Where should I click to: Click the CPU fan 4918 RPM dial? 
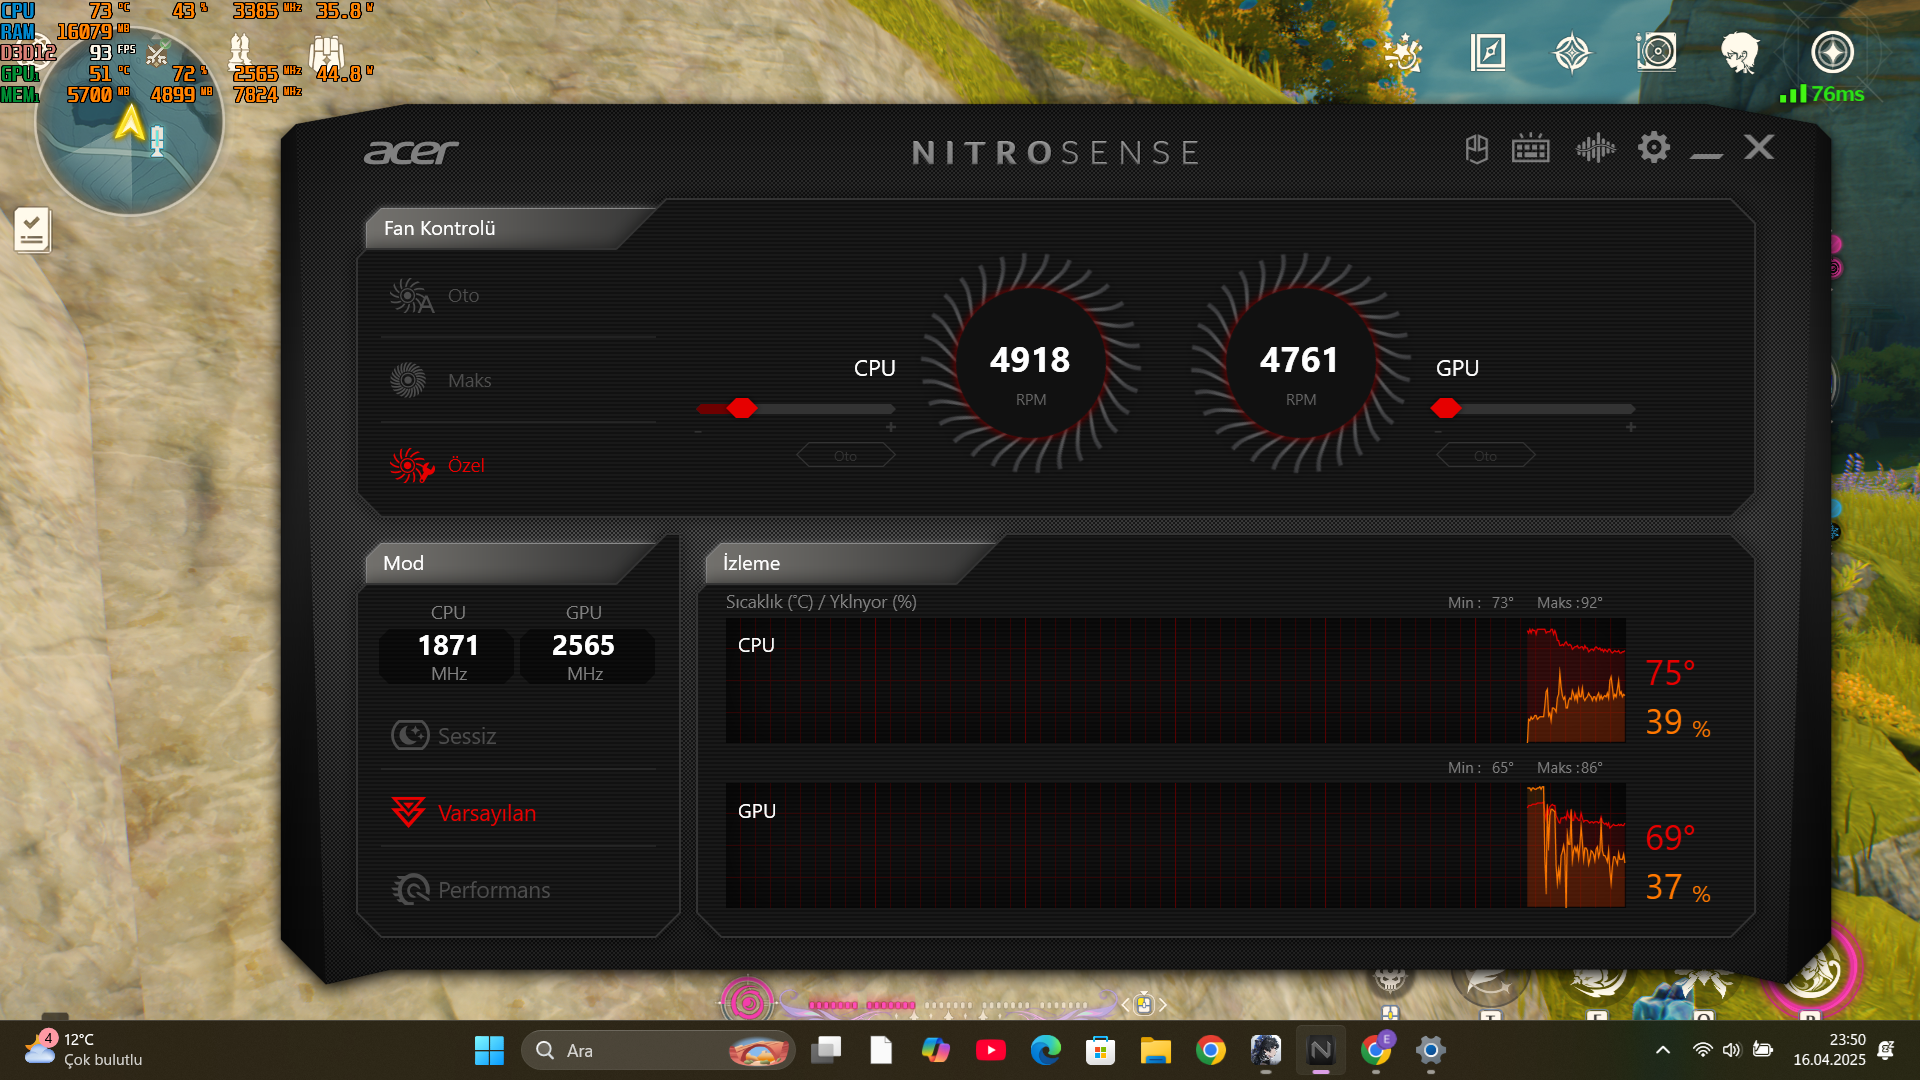pyautogui.click(x=1031, y=363)
